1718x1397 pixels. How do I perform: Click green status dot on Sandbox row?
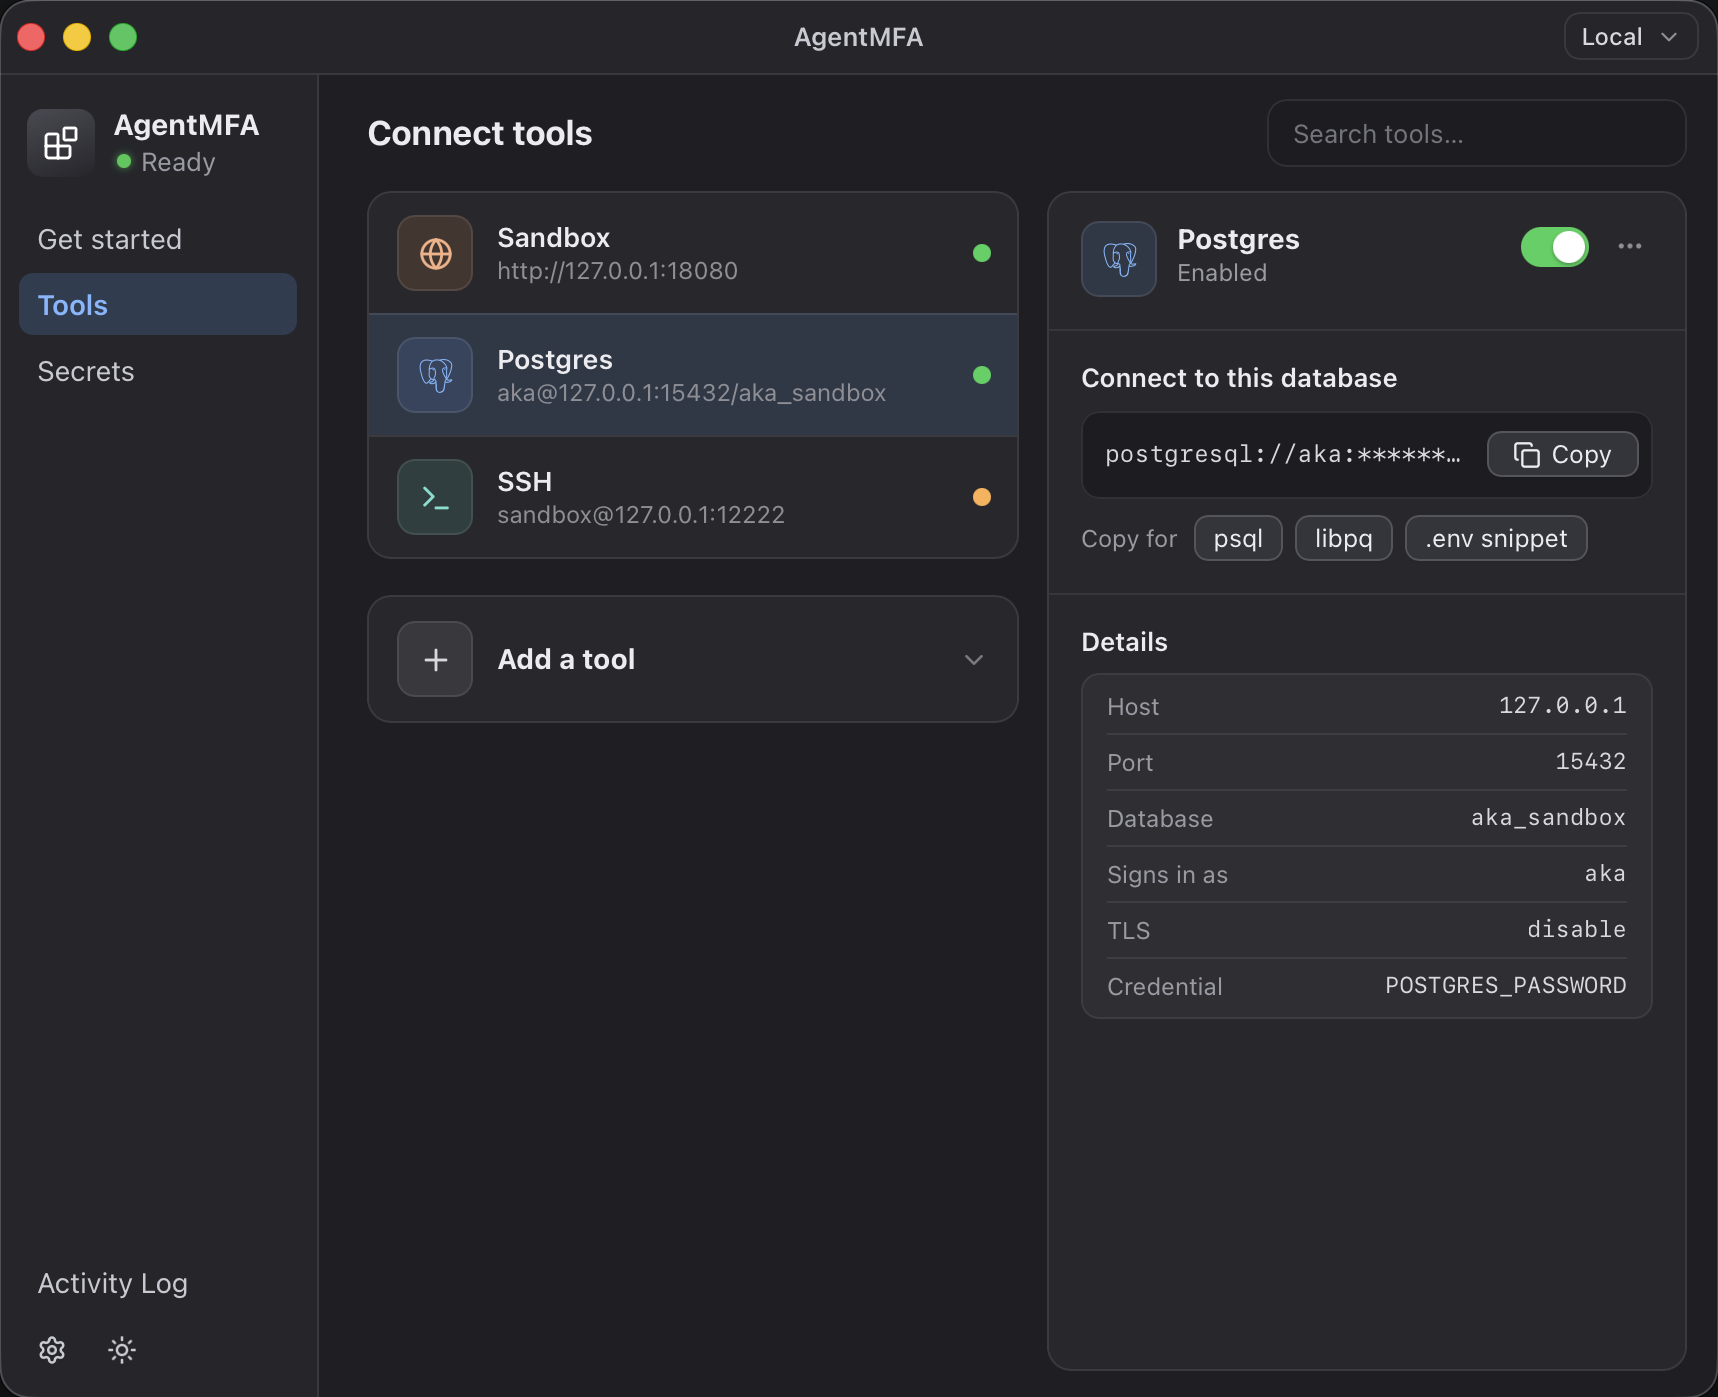click(982, 253)
